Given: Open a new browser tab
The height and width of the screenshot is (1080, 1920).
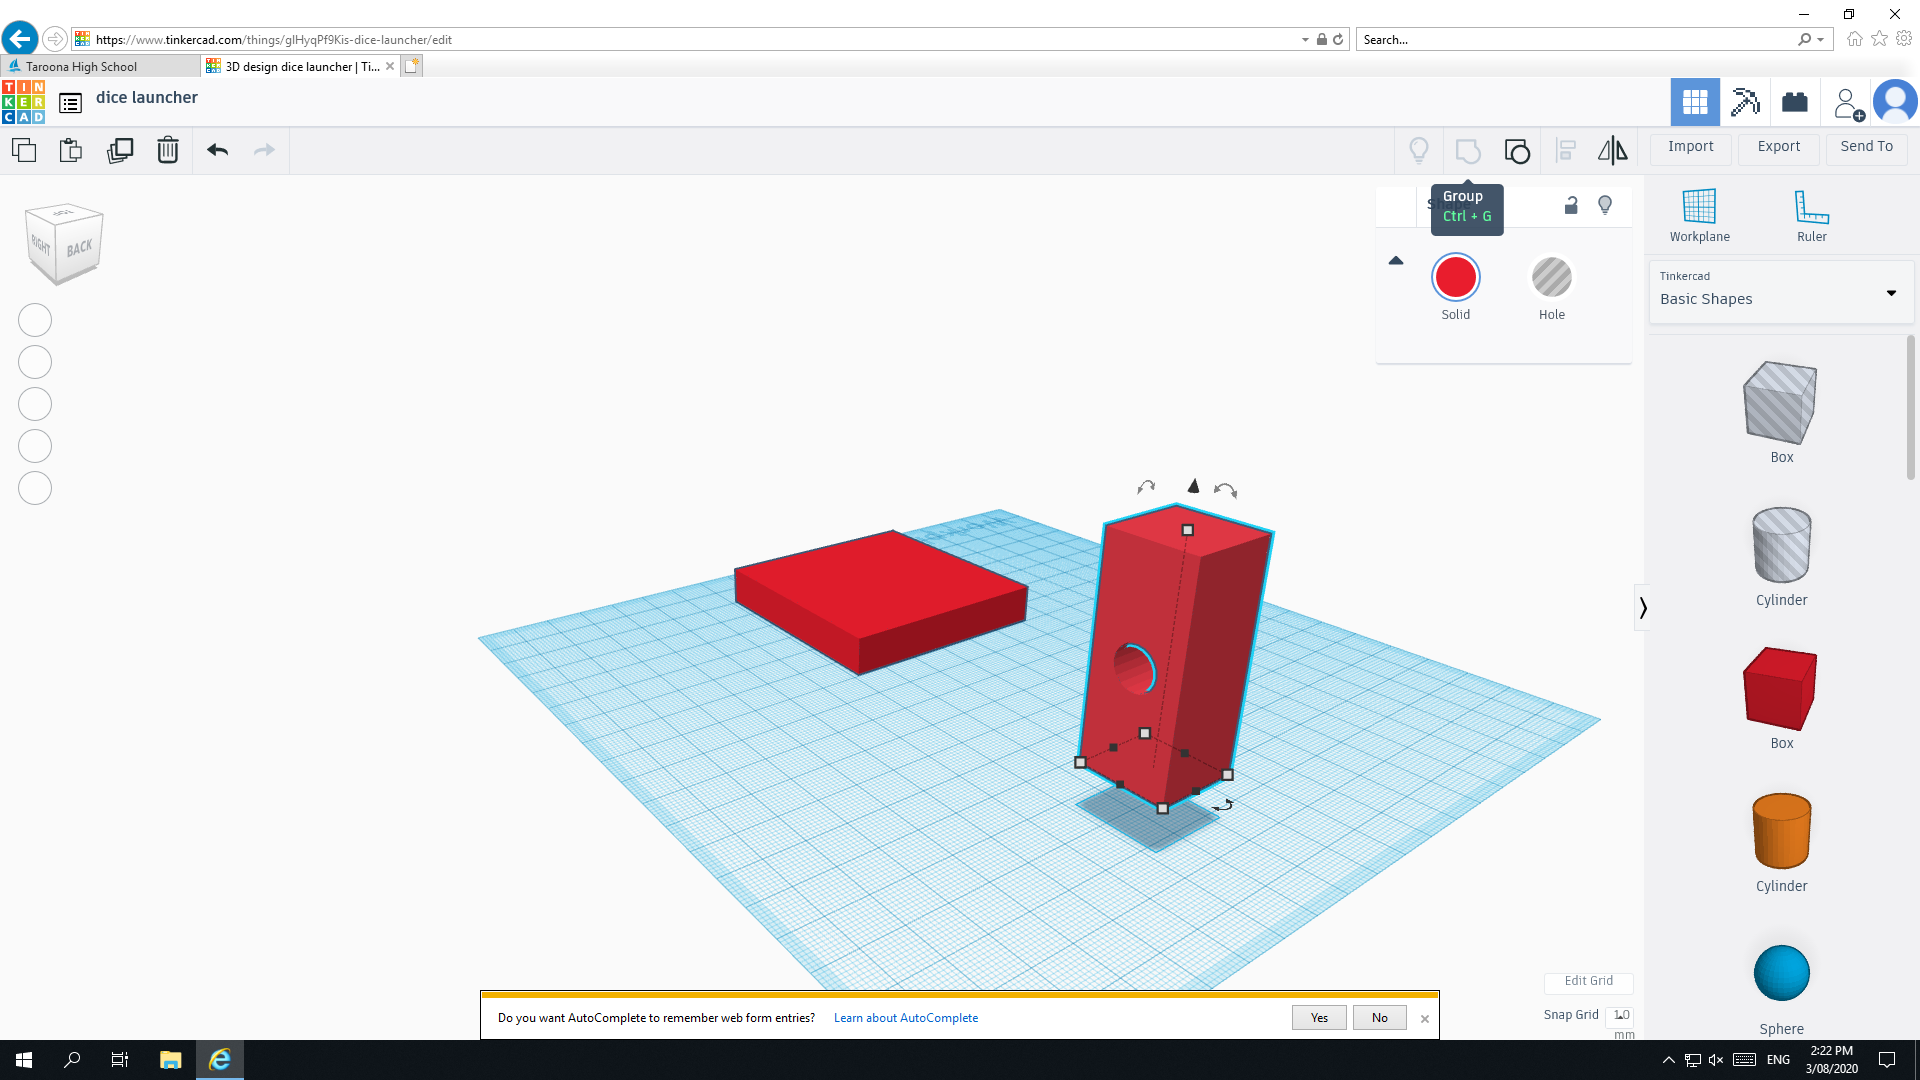Looking at the screenshot, I should click(412, 66).
